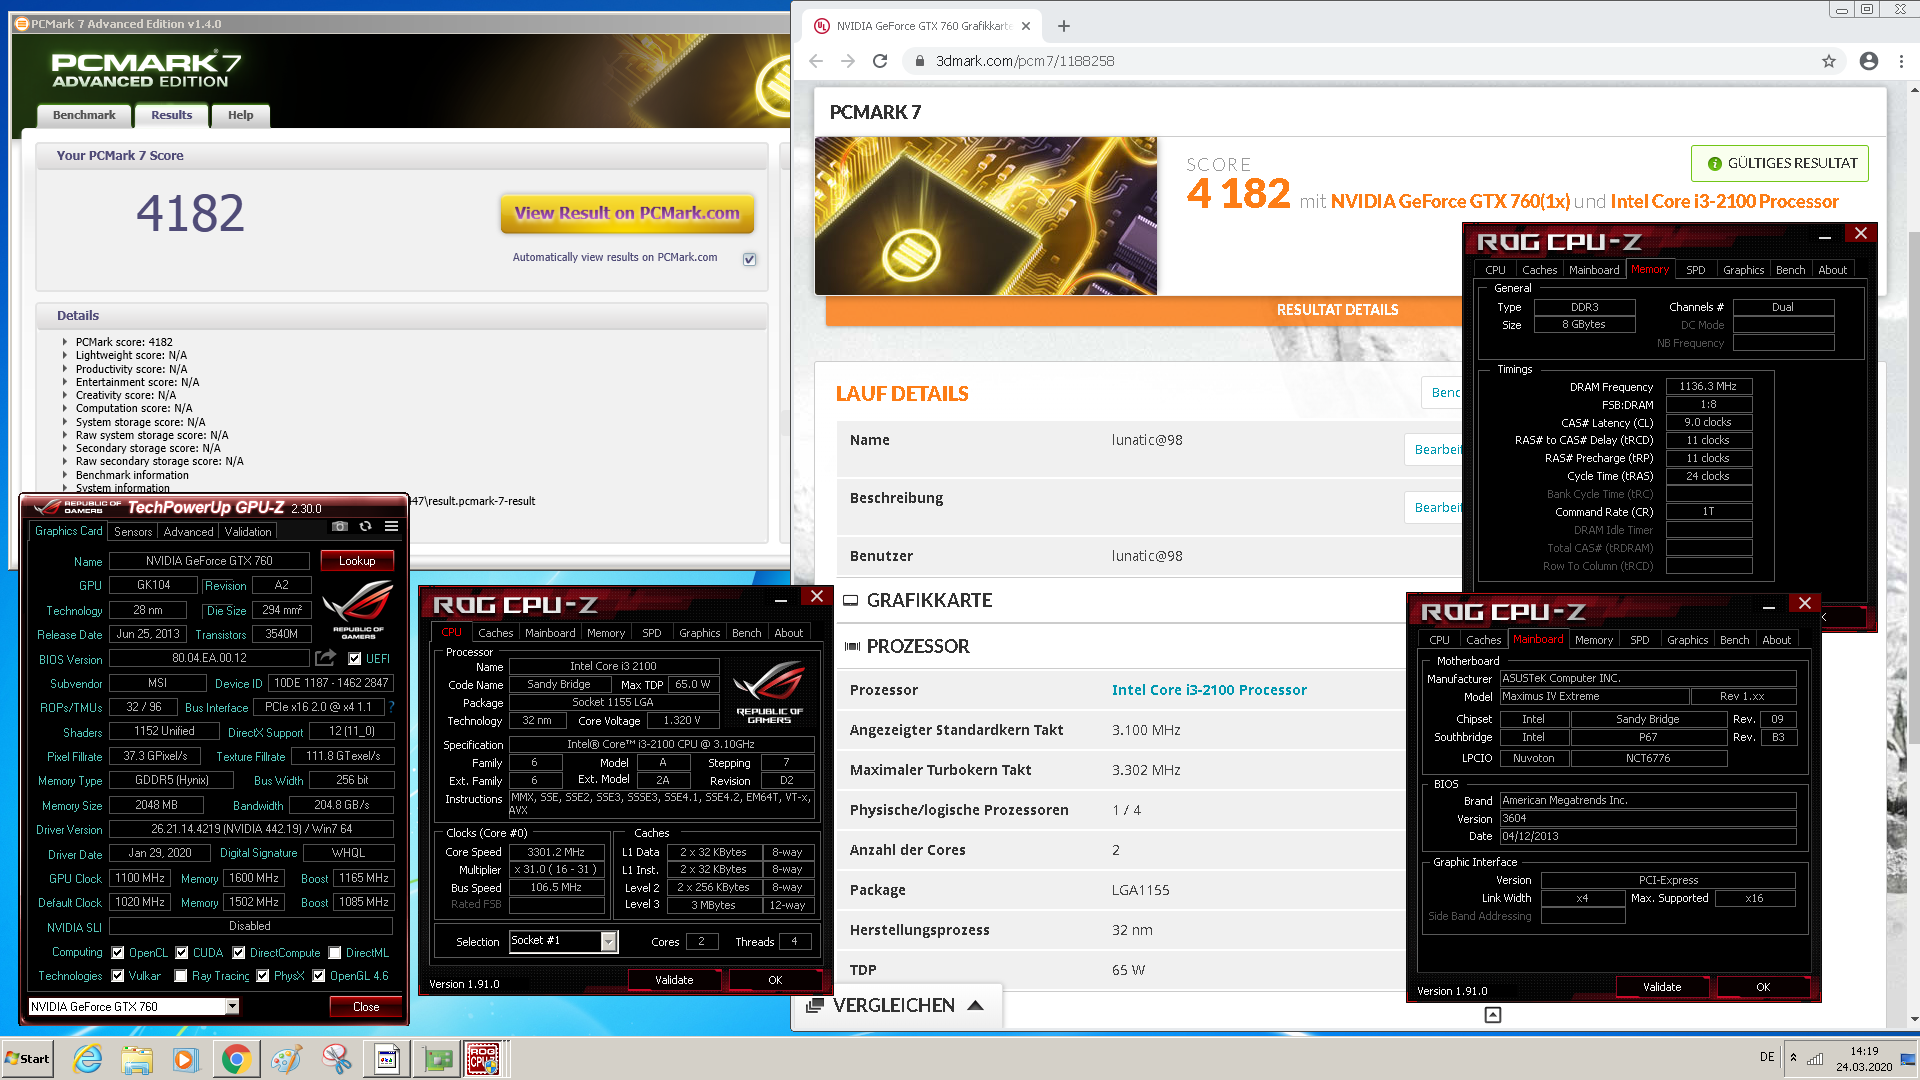The height and width of the screenshot is (1080, 1920).
Task: Toggle PhysX checkbox in GPU-Z
Action: click(263, 976)
